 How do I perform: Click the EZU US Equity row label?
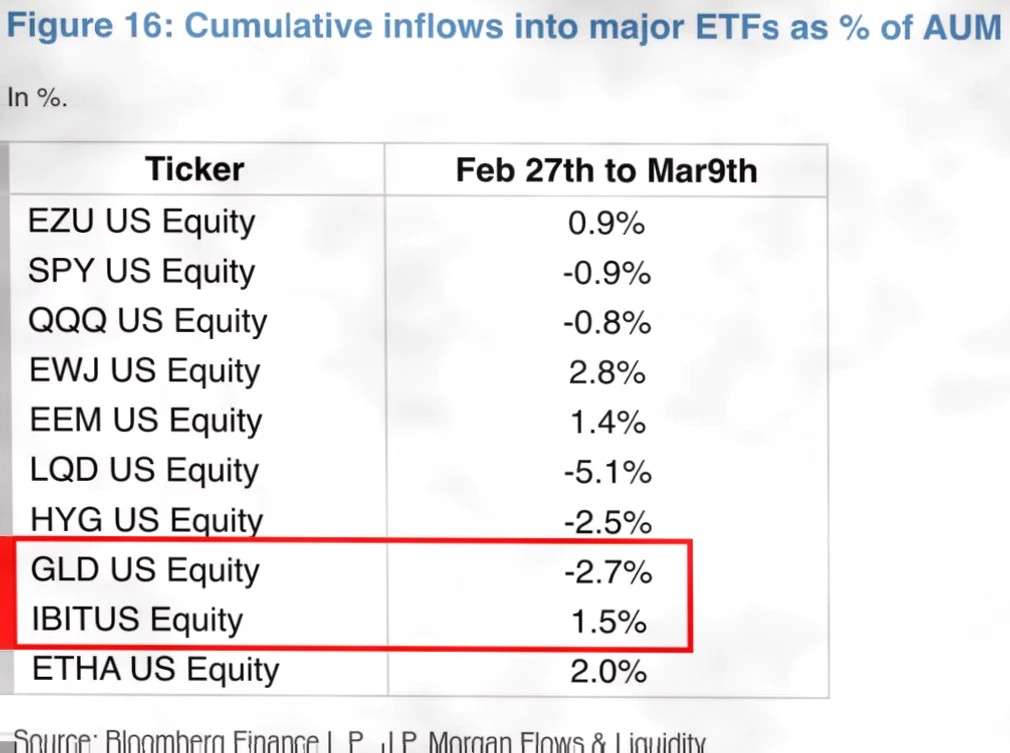[x=141, y=221]
